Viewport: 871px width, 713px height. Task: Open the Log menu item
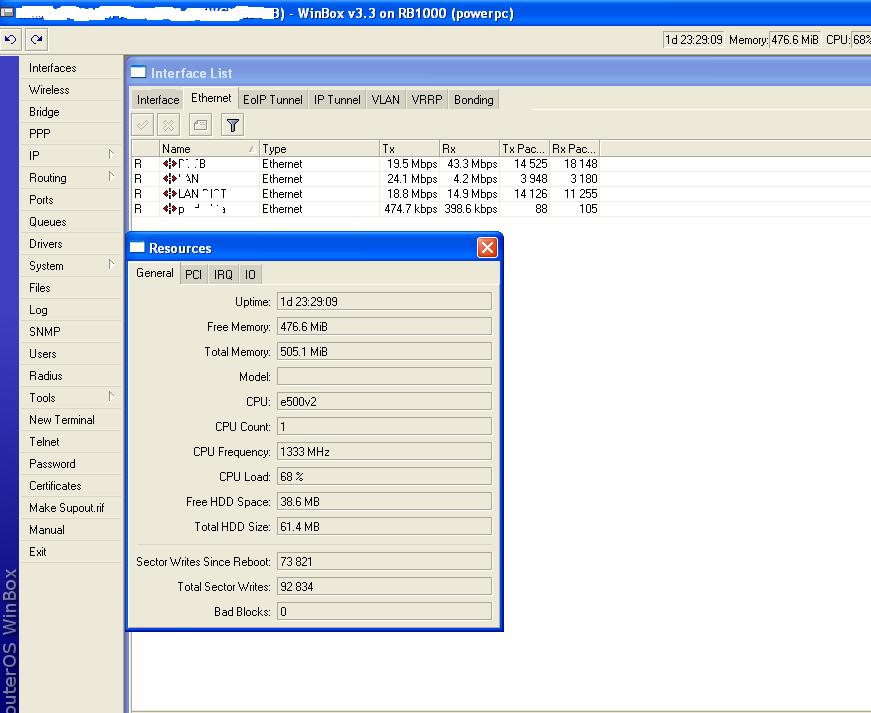coord(71,310)
